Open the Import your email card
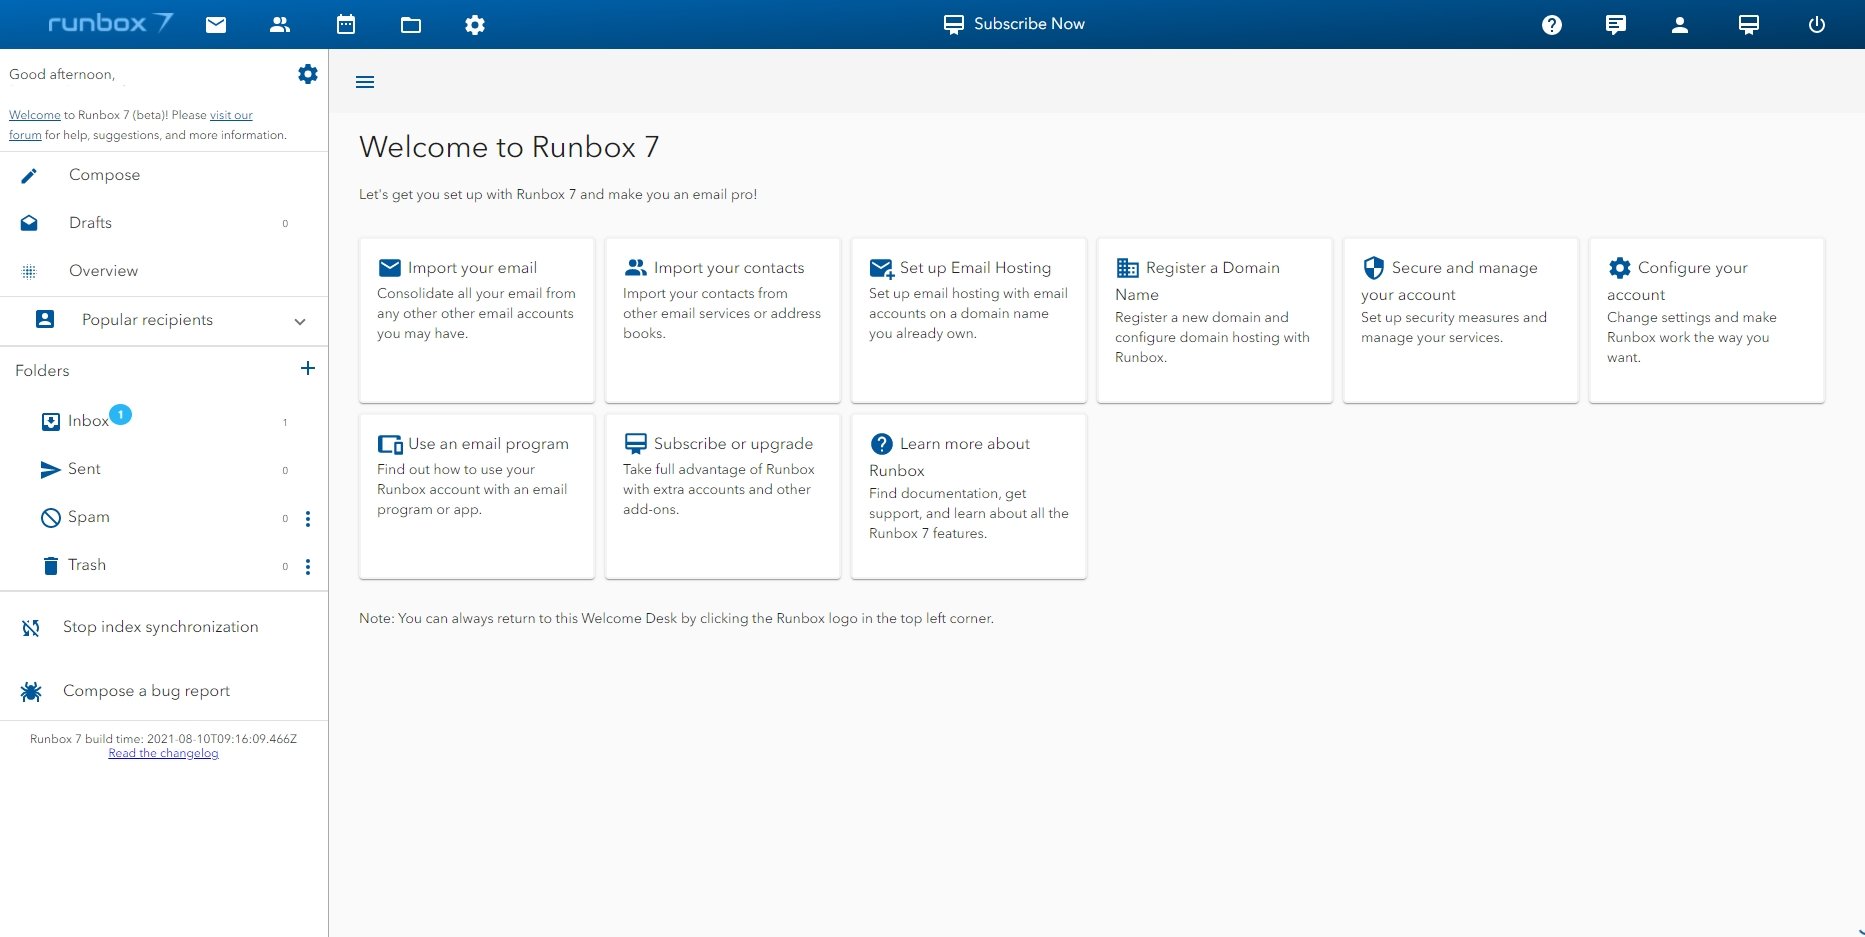The width and height of the screenshot is (1865, 937). coord(477,320)
